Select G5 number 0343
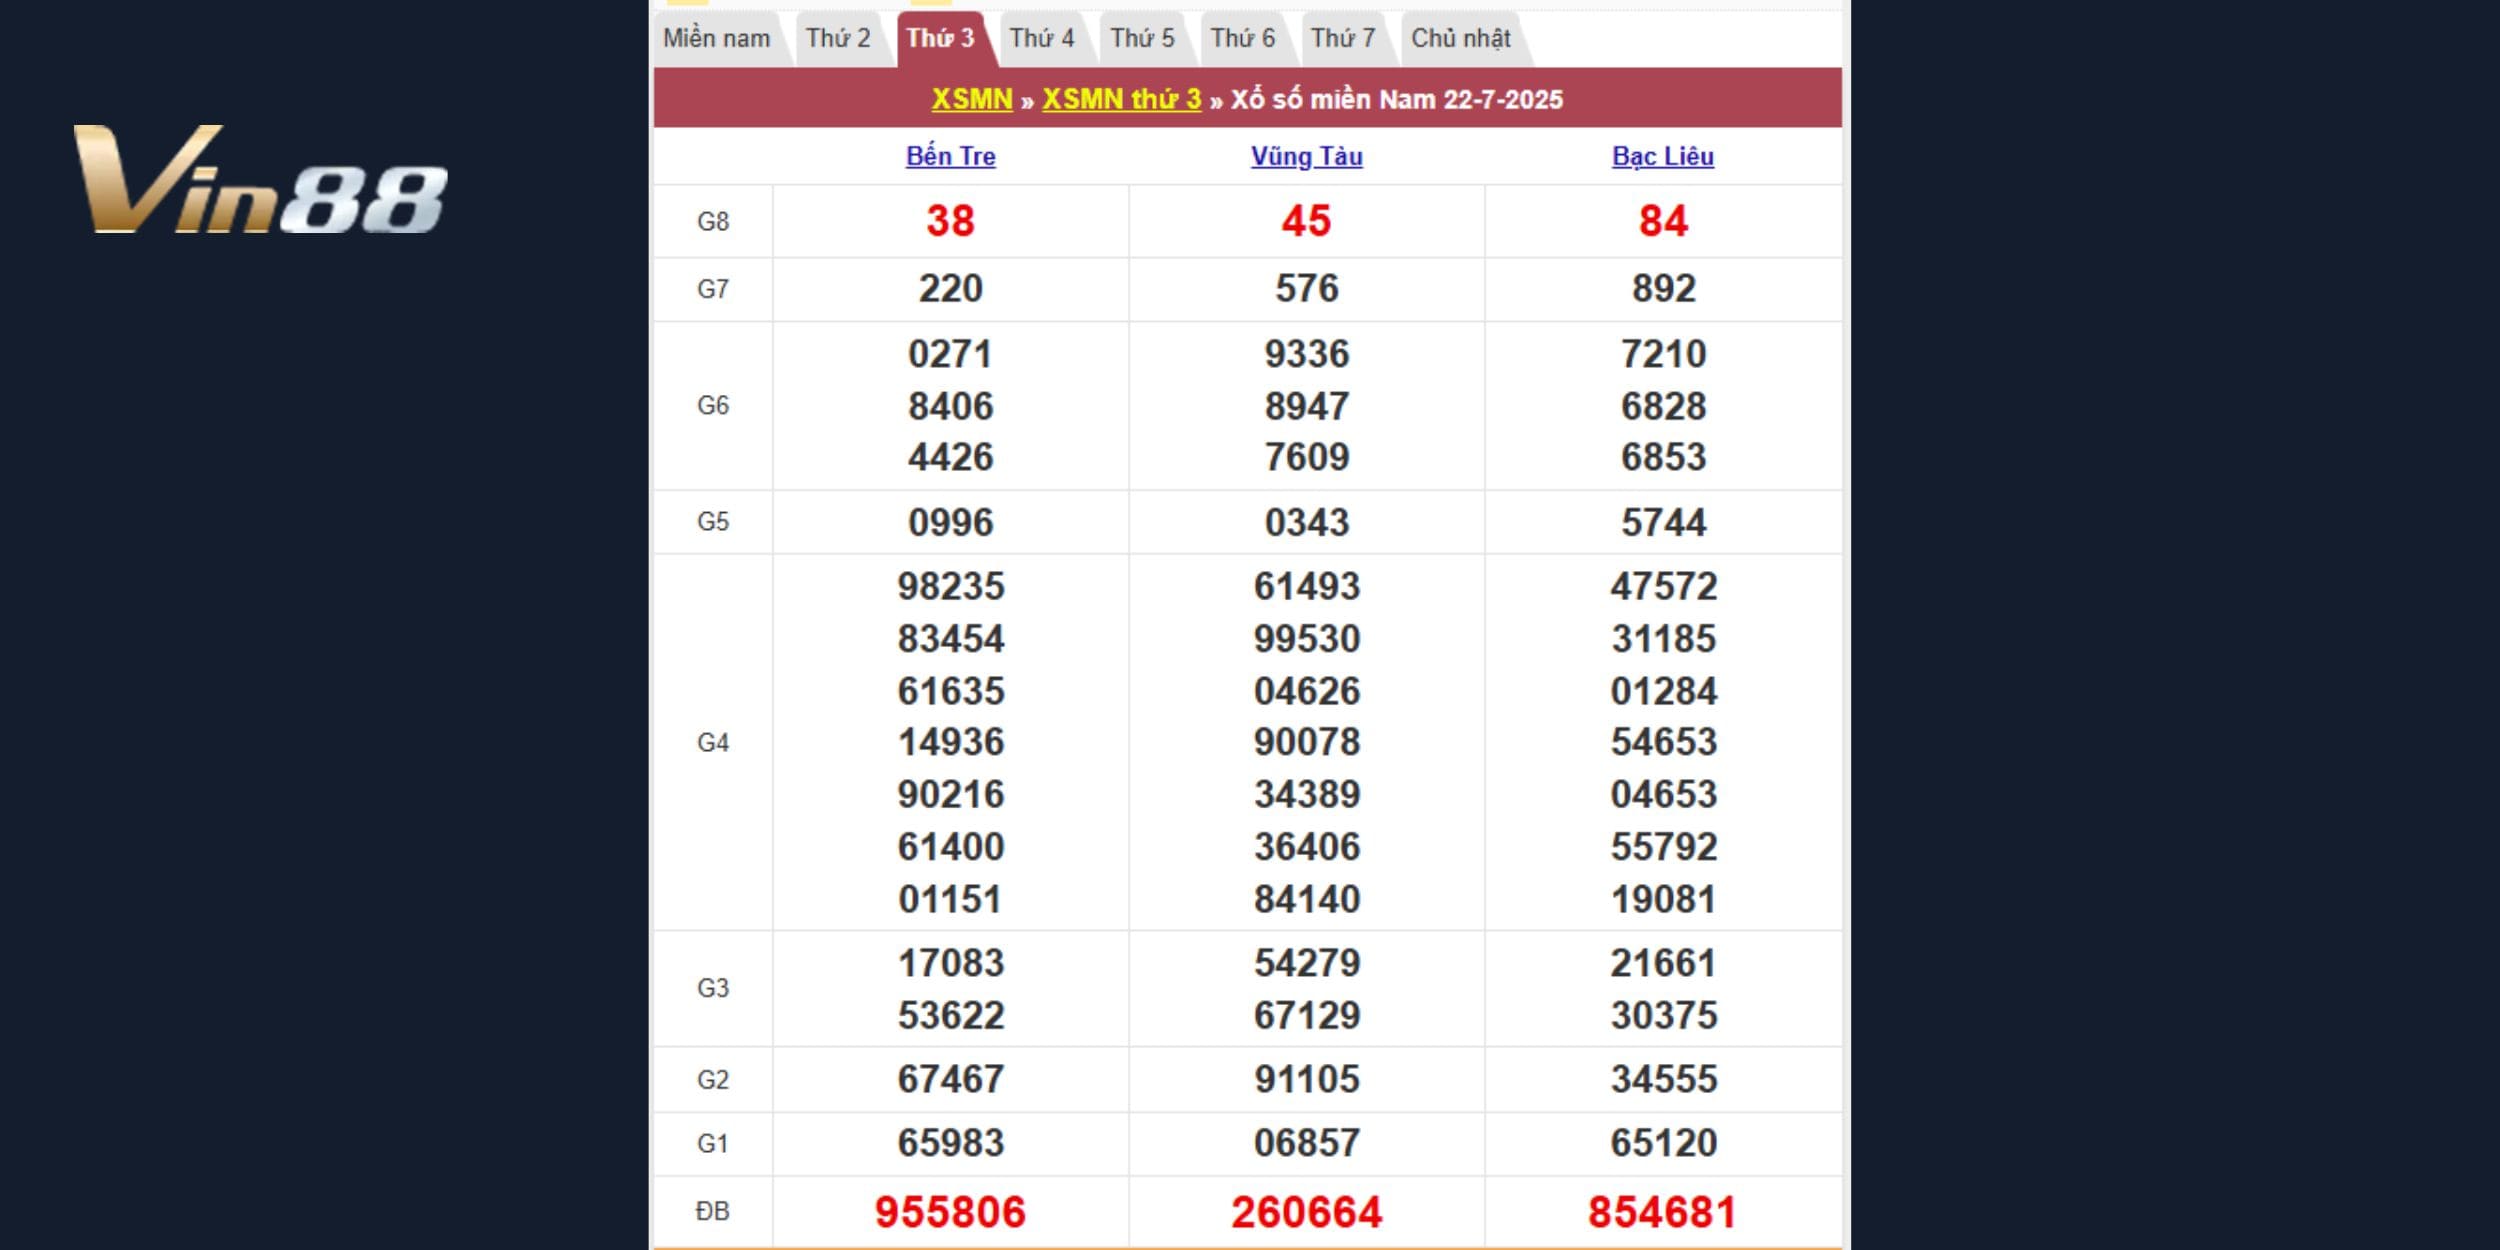The width and height of the screenshot is (2500, 1250). coord(1306,522)
